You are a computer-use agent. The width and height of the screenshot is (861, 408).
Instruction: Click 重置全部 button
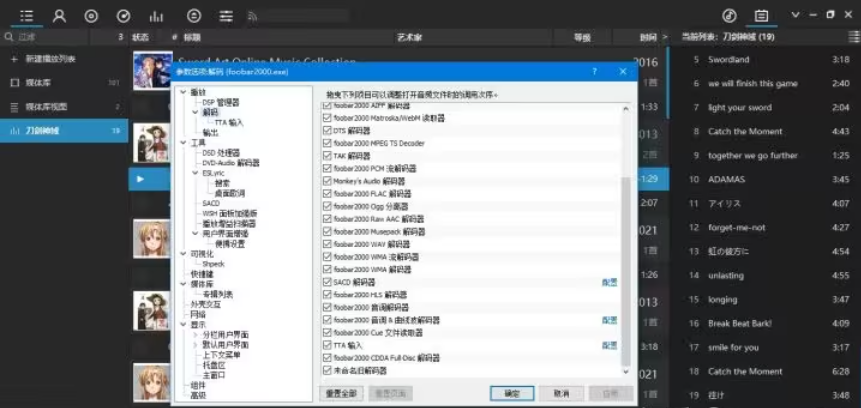(341, 393)
